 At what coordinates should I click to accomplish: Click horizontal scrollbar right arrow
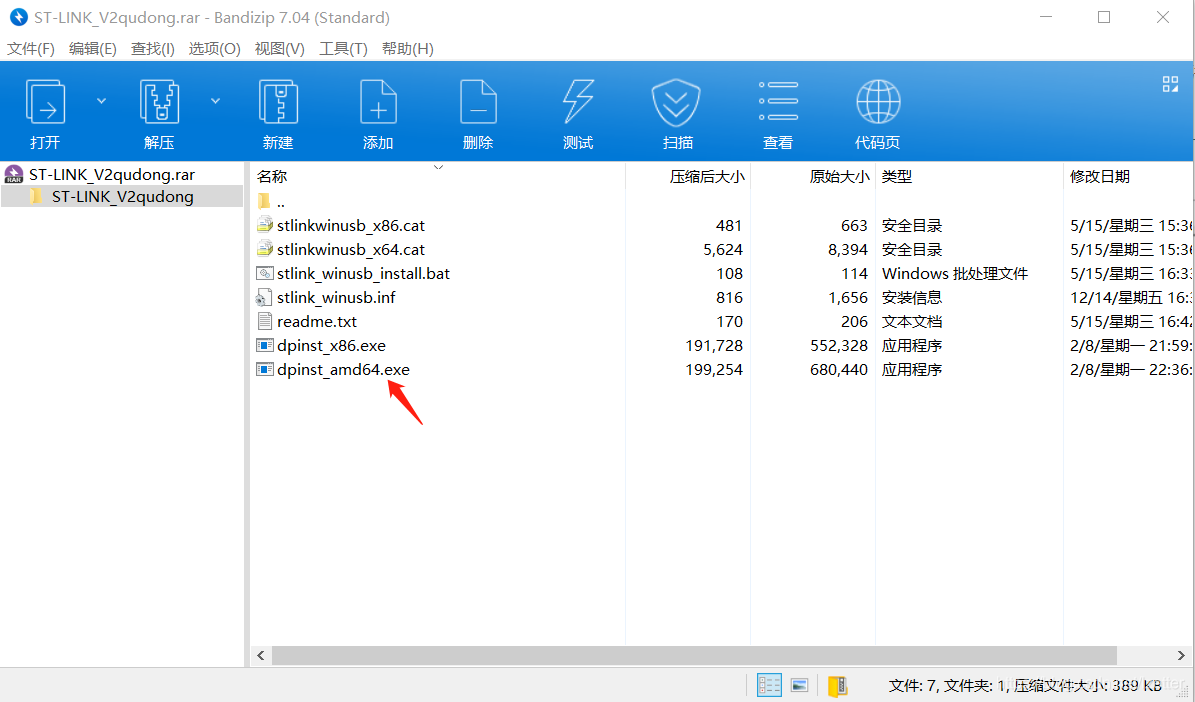click(x=1181, y=656)
